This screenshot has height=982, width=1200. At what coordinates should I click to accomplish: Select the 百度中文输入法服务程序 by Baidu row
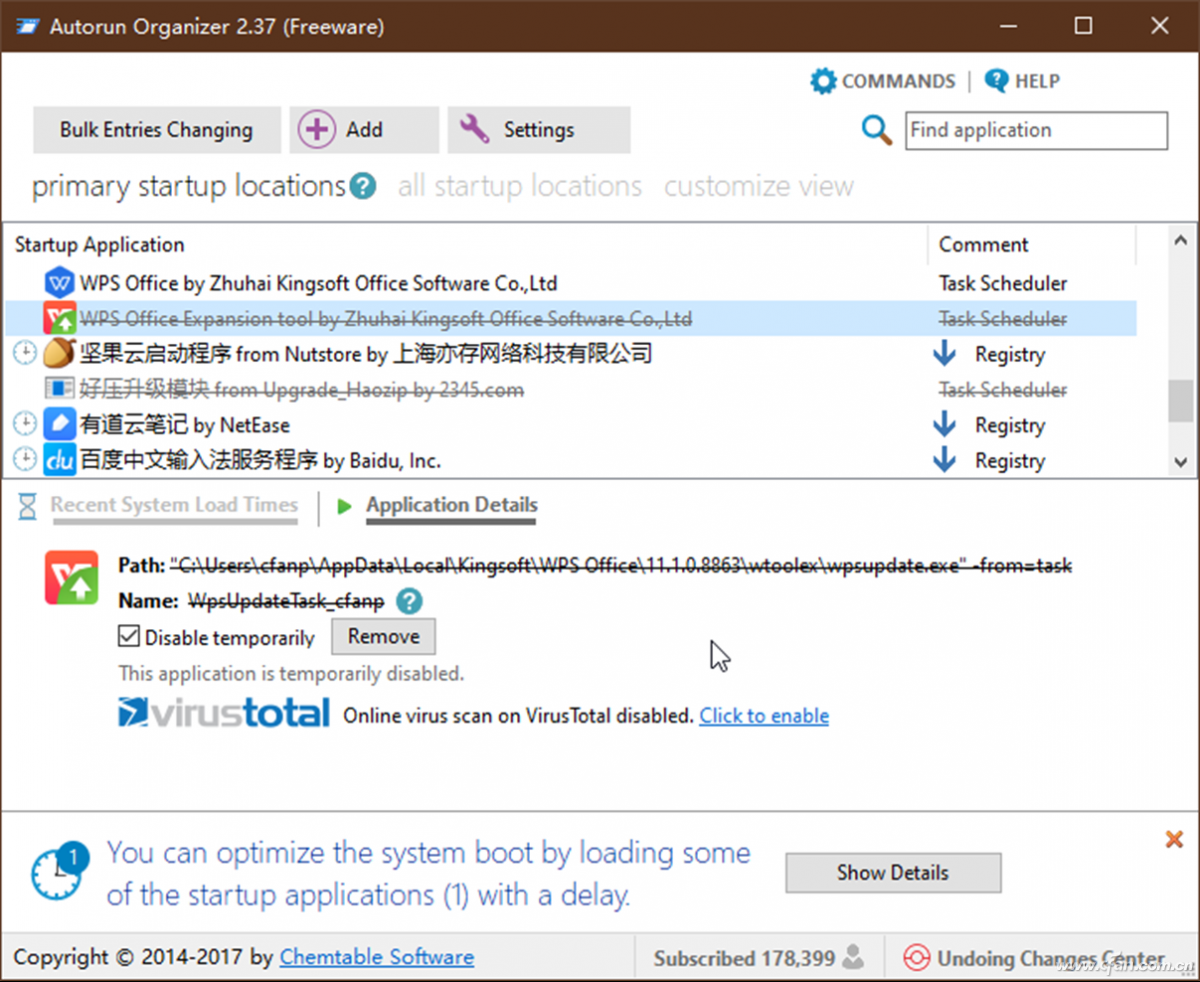tap(570, 460)
